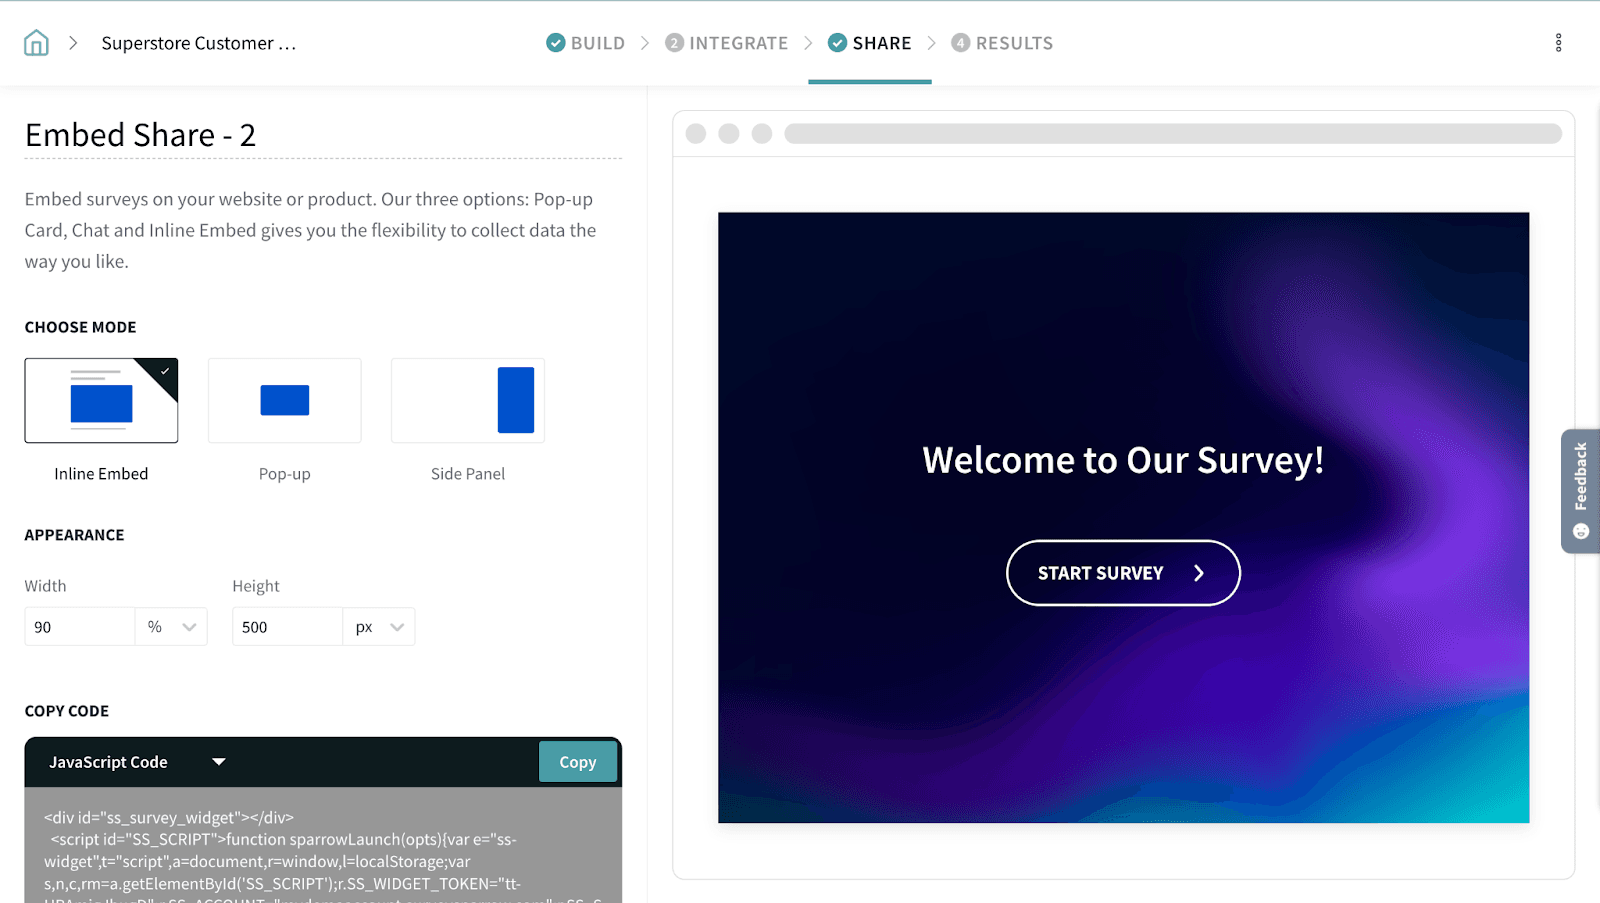Screen dimensions: 1600x903
Task: Select Inline Embed mode
Action: [101, 401]
